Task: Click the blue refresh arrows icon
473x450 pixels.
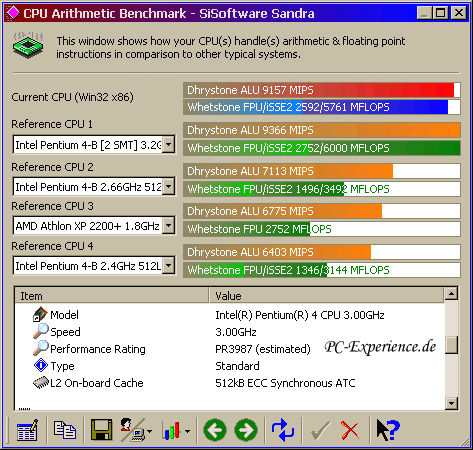Action: [283, 430]
